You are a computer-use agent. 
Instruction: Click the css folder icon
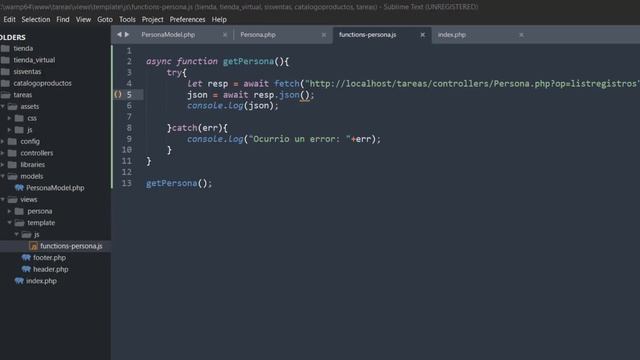tap(19, 118)
